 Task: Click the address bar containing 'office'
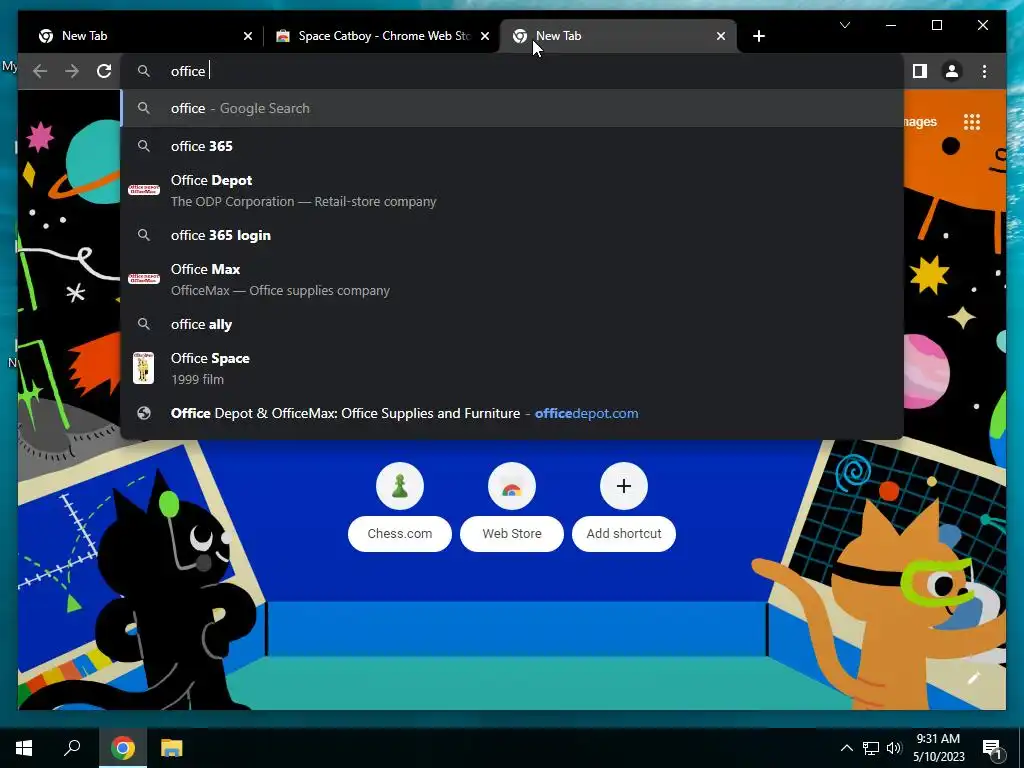pyautogui.click(x=512, y=71)
